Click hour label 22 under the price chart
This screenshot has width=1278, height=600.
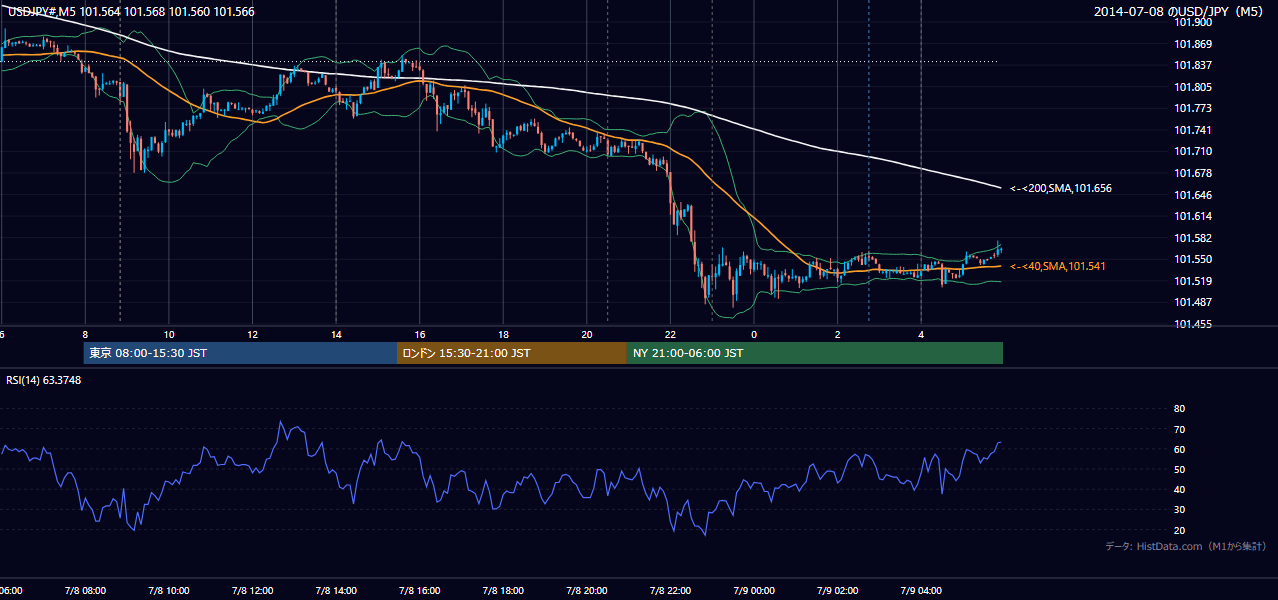click(x=671, y=334)
